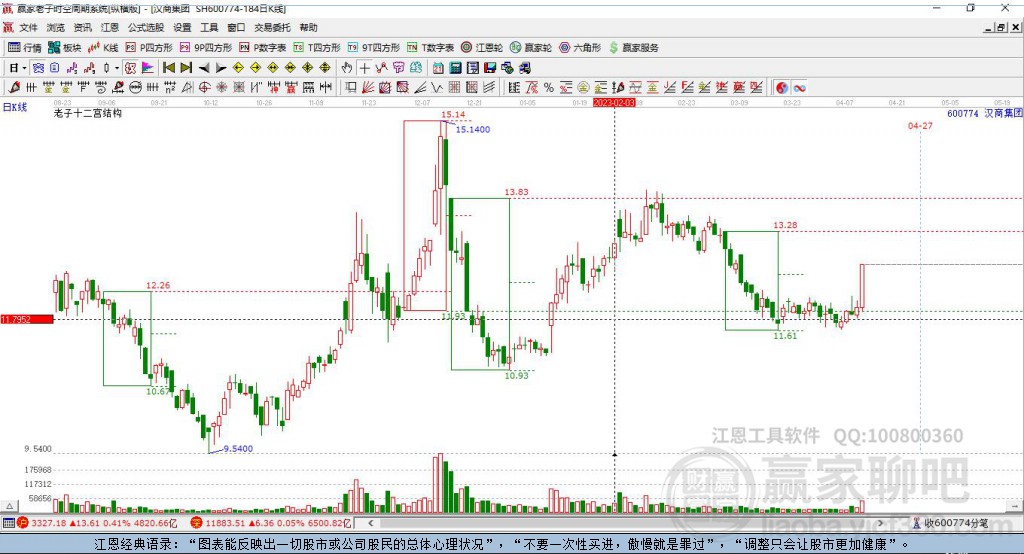
Task: Open the 9T四方形 tool
Action: tap(374, 48)
